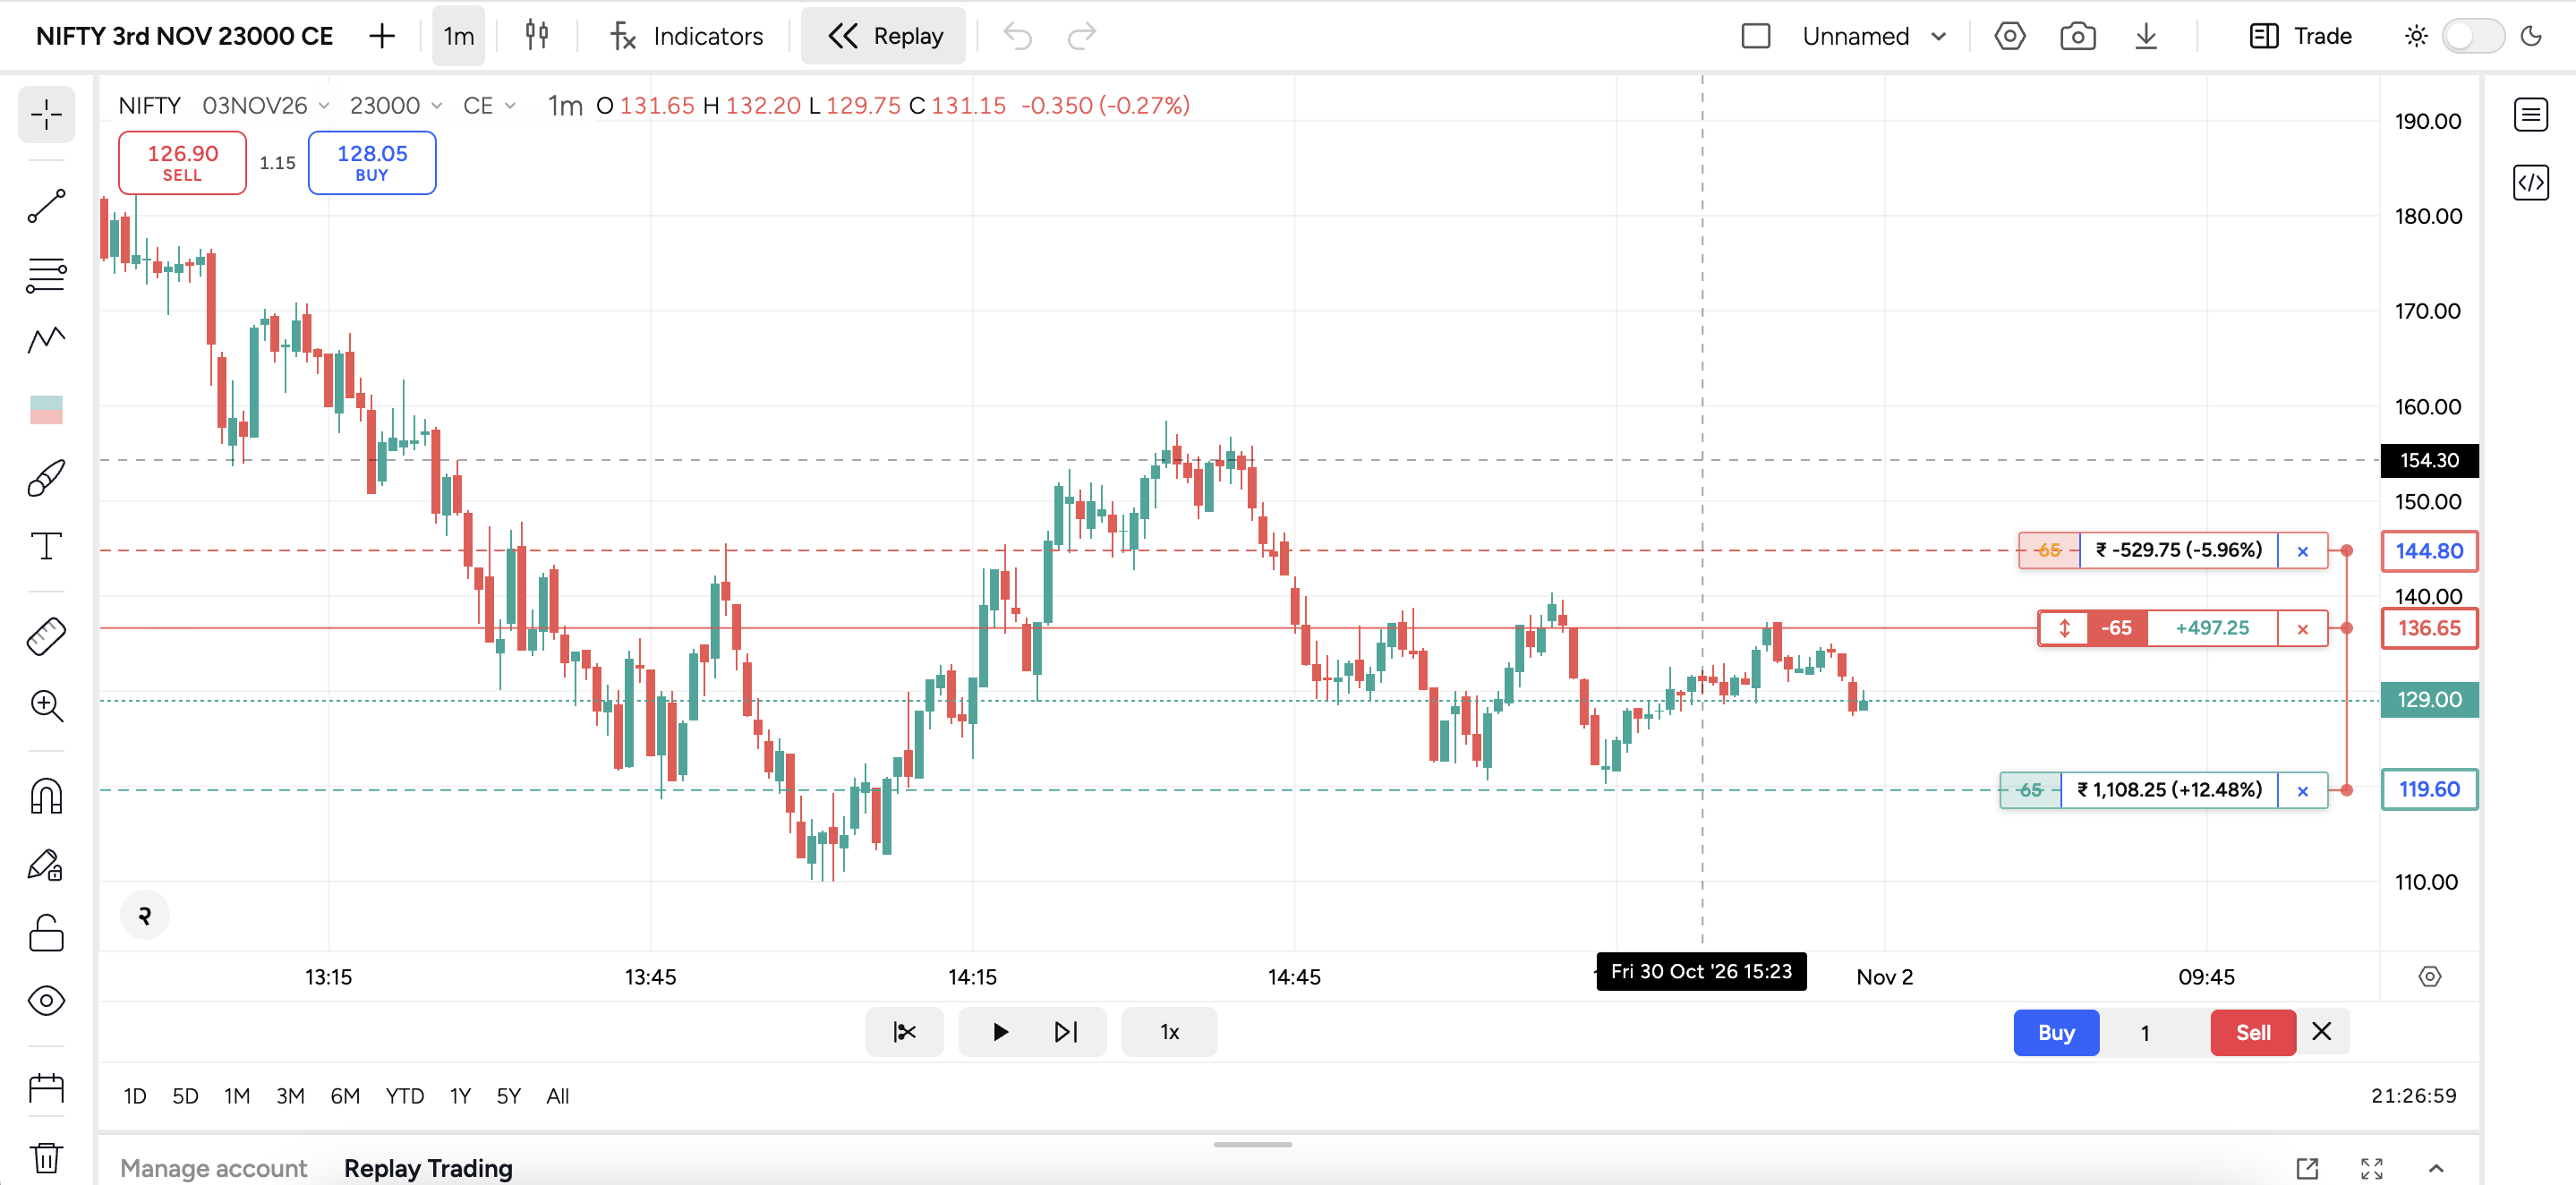This screenshot has height=1185, width=2576.
Task: Redo action arrow
Action: click(1082, 36)
